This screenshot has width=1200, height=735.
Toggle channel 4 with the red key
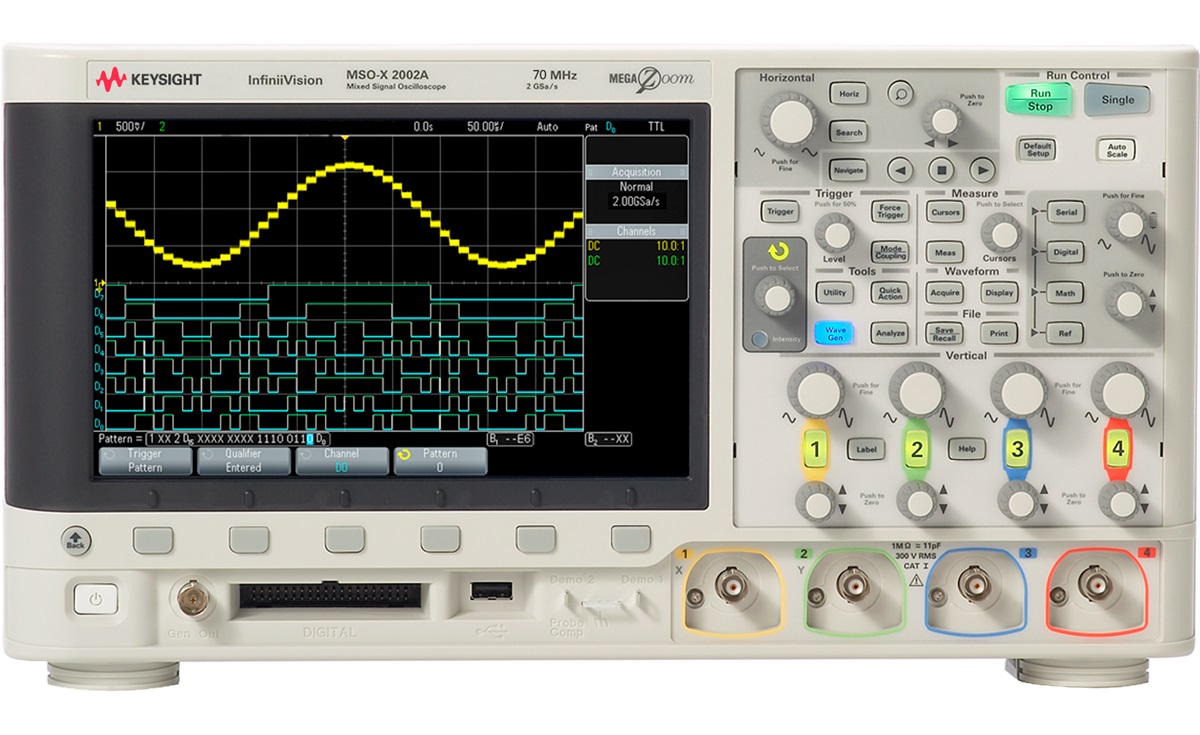pos(1117,450)
